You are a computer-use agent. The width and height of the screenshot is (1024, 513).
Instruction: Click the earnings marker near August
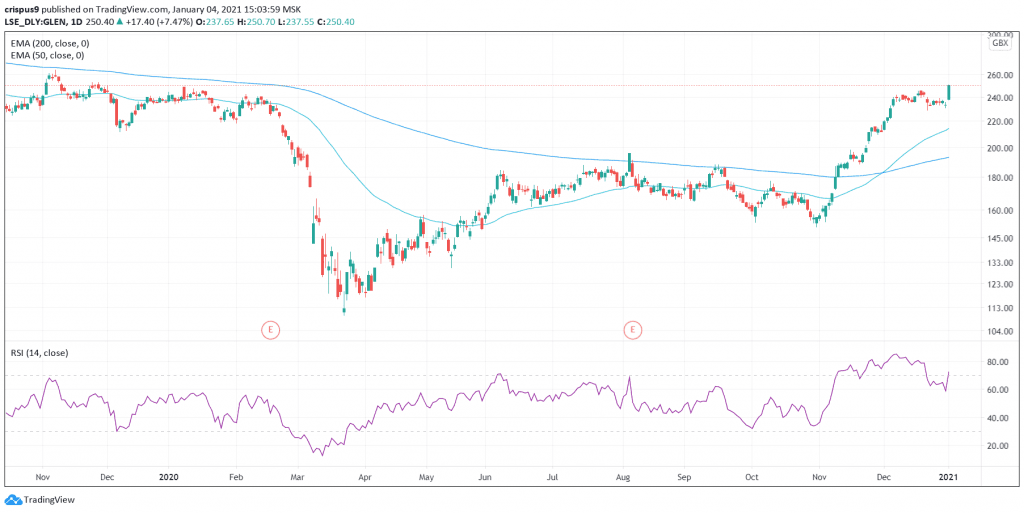click(x=632, y=330)
